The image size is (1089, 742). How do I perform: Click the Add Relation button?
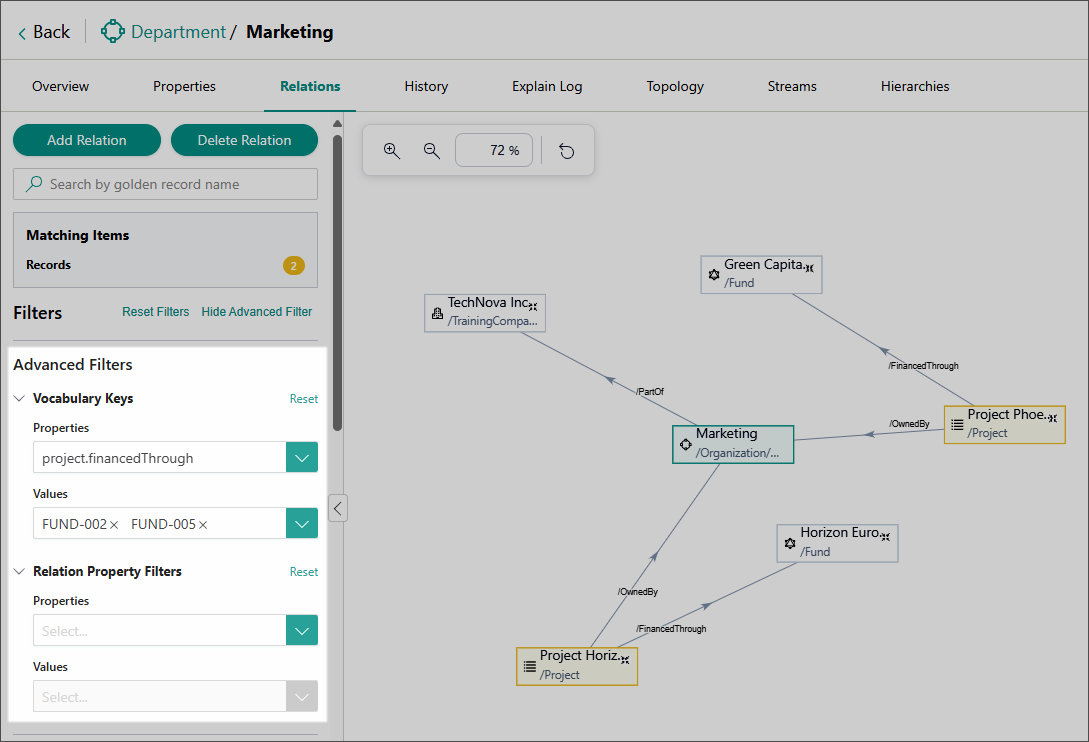87,140
